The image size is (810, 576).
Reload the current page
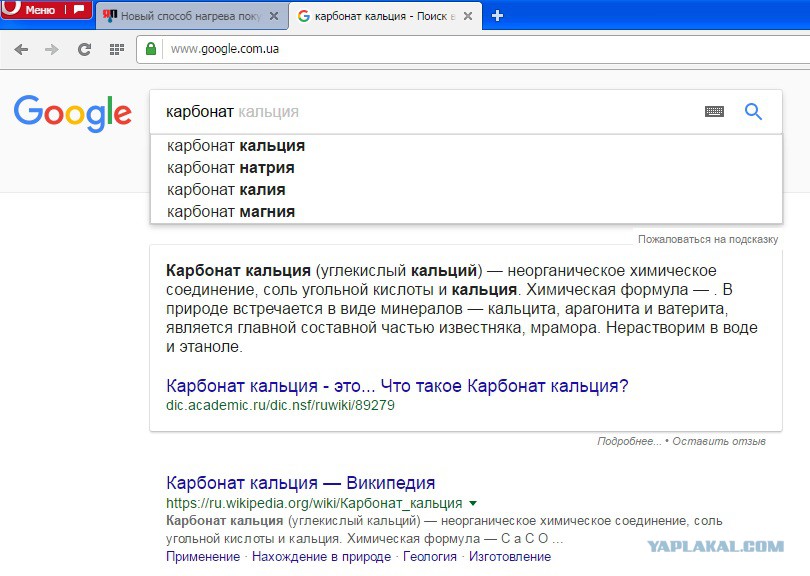pyautogui.click(x=84, y=50)
